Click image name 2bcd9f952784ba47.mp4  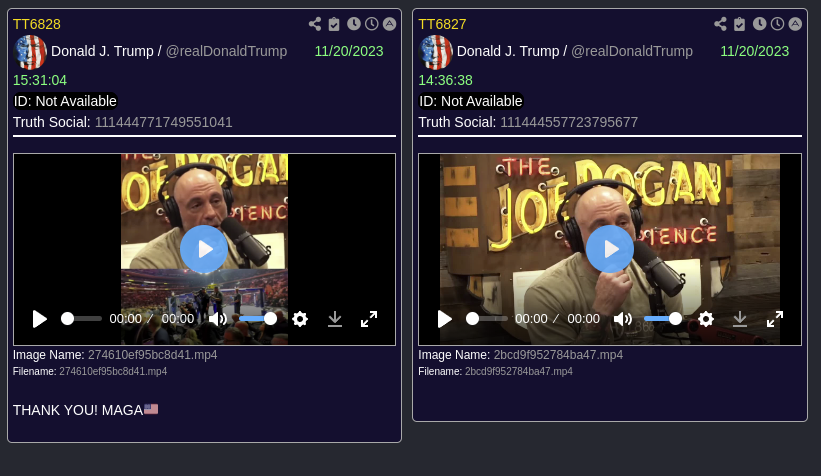558,355
